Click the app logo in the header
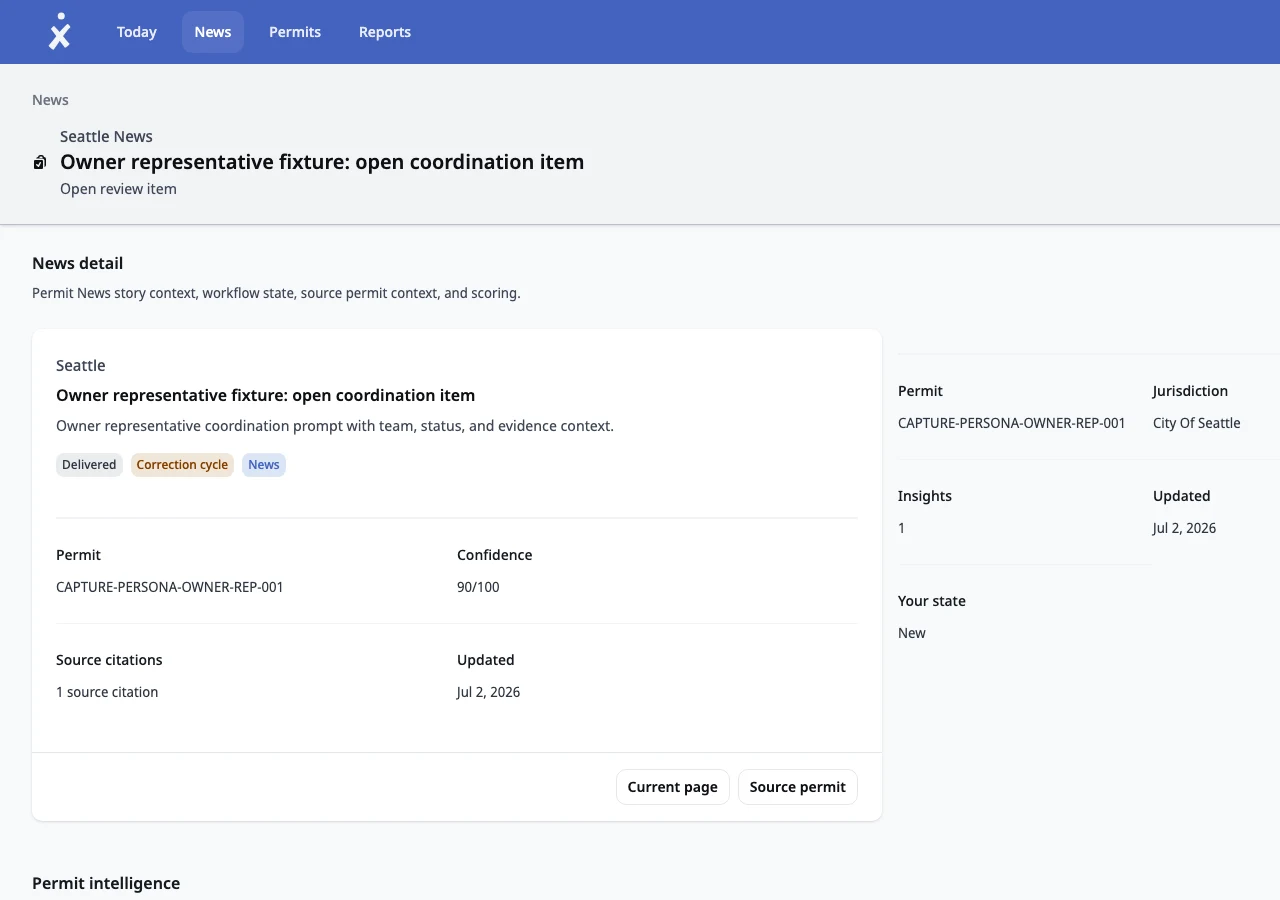Viewport: 1280px width, 900px height. tap(60, 32)
